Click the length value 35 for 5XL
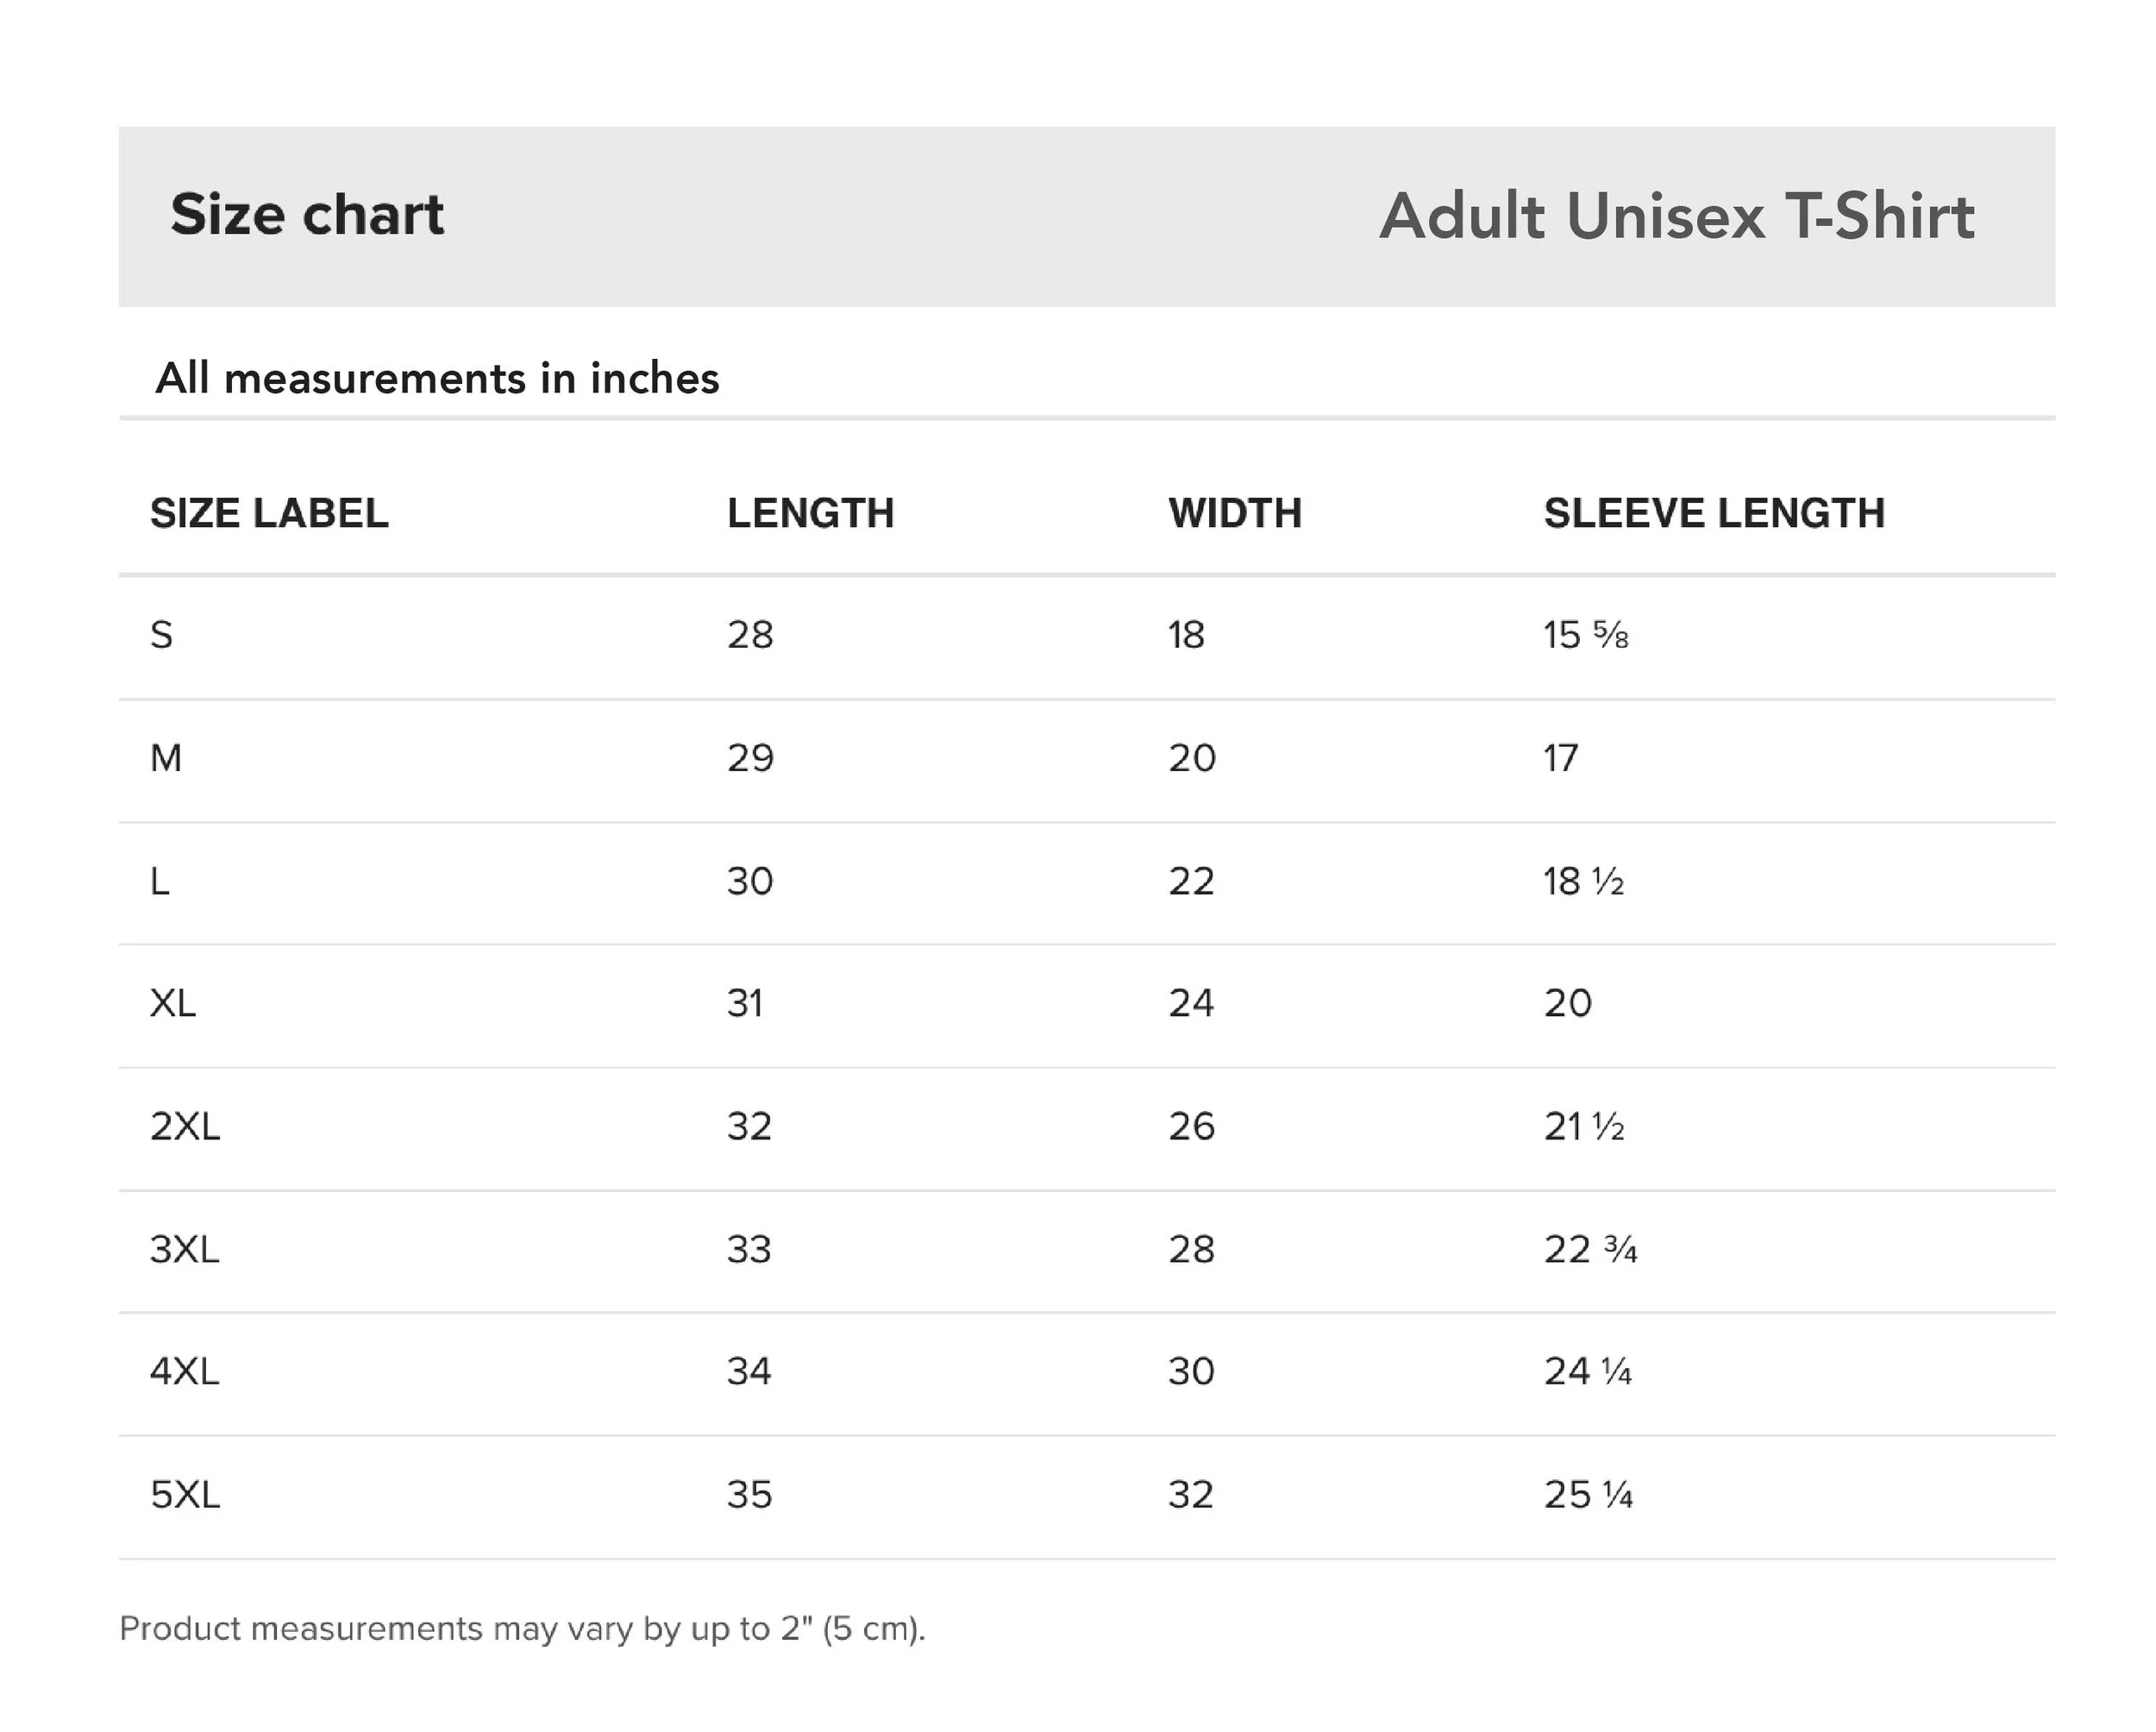2156x1732 pixels. pos(750,1495)
